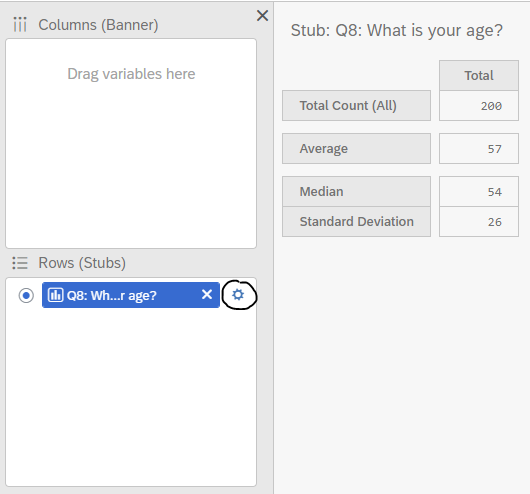Click the Total Count value 200 cell
The width and height of the screenshot is (530, 494).
(x=479, y=105)
